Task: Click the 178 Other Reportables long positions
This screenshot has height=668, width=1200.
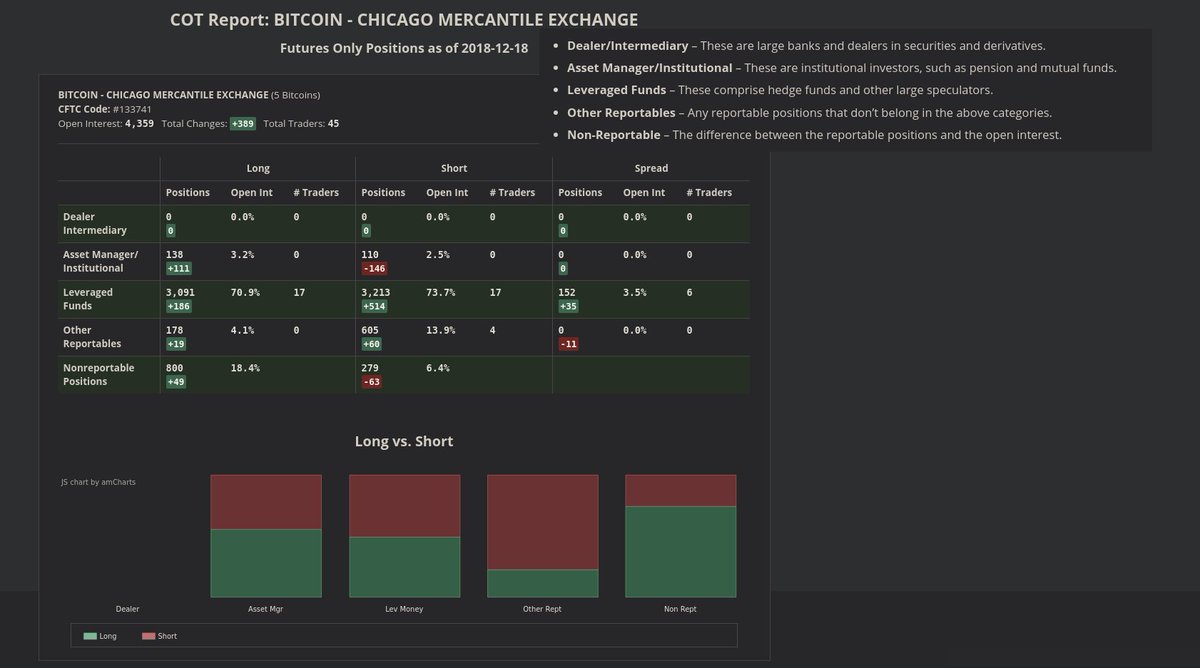Action: click(175, 330)
